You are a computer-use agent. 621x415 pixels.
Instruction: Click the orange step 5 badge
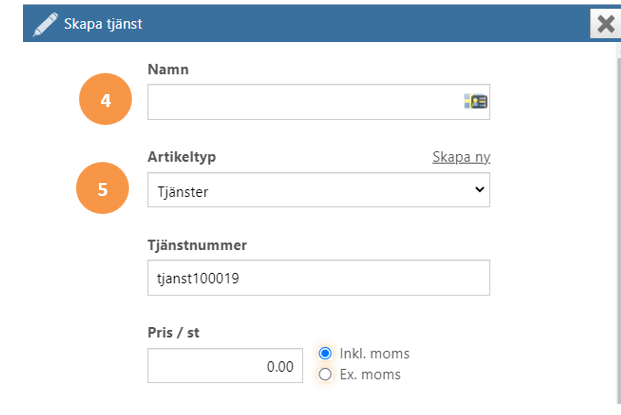click(x=103, y=188)
